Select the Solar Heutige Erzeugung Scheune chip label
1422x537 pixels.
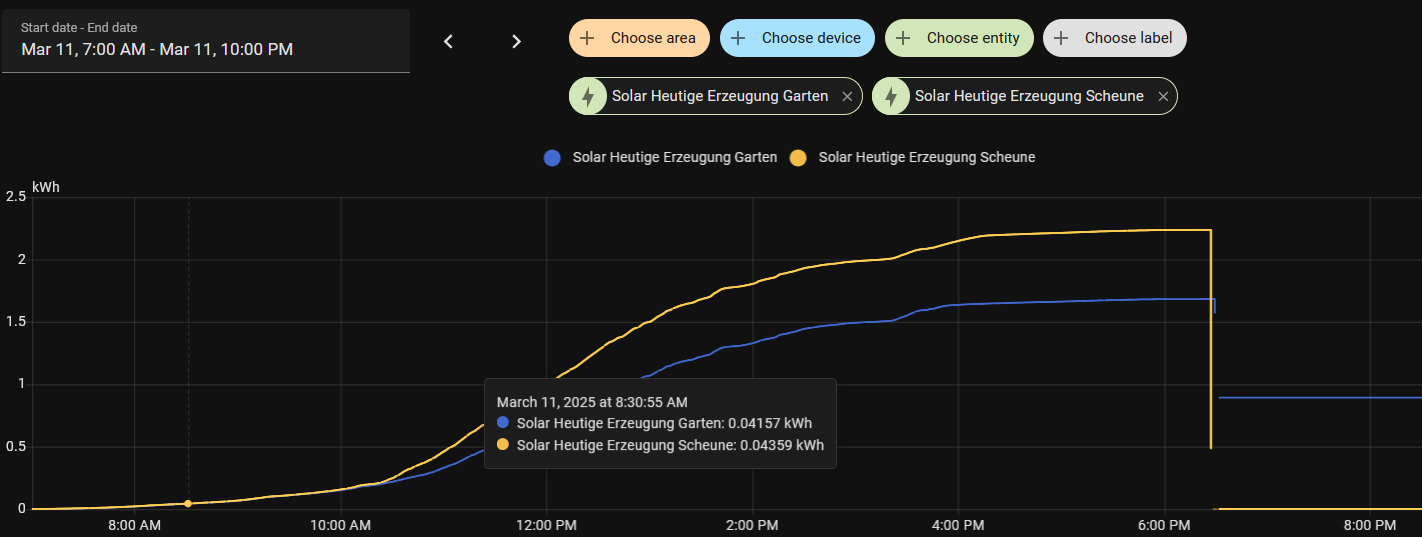pos(1028,96)
